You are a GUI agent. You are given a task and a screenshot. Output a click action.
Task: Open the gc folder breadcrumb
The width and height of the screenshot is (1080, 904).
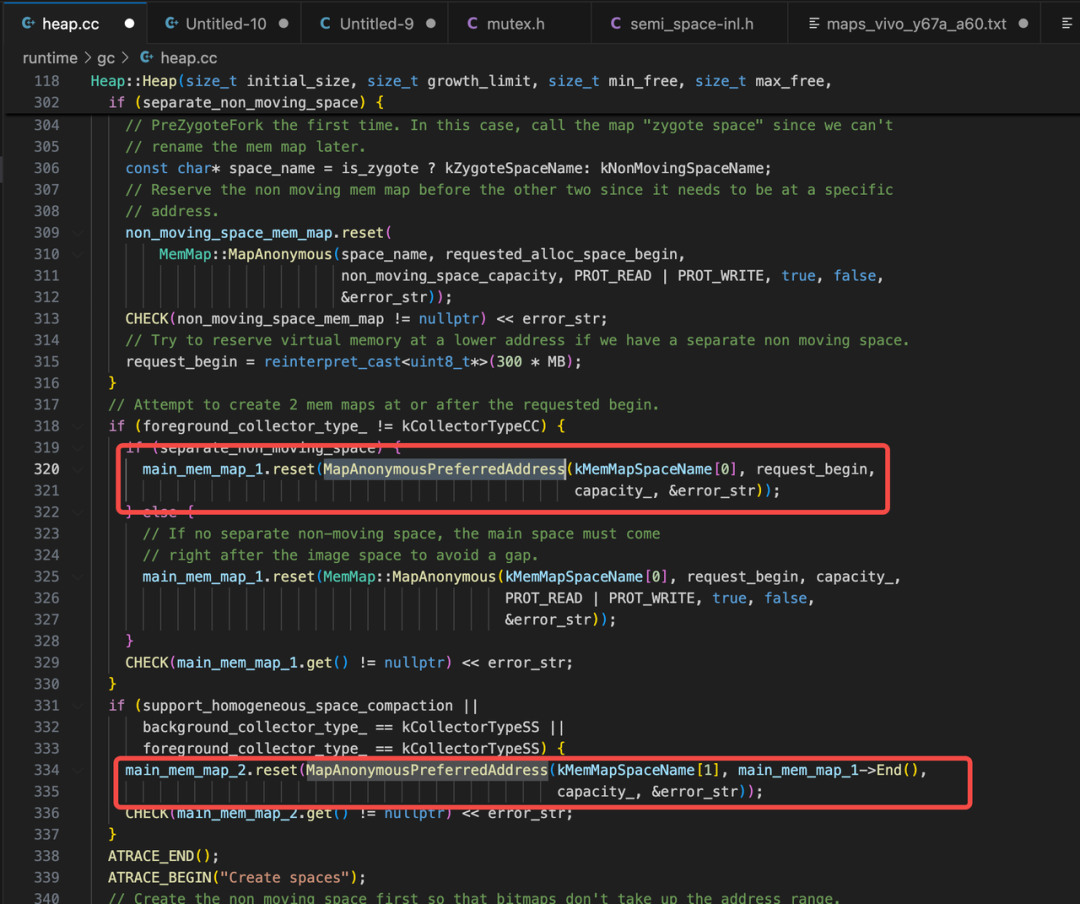tap(105, 58)
